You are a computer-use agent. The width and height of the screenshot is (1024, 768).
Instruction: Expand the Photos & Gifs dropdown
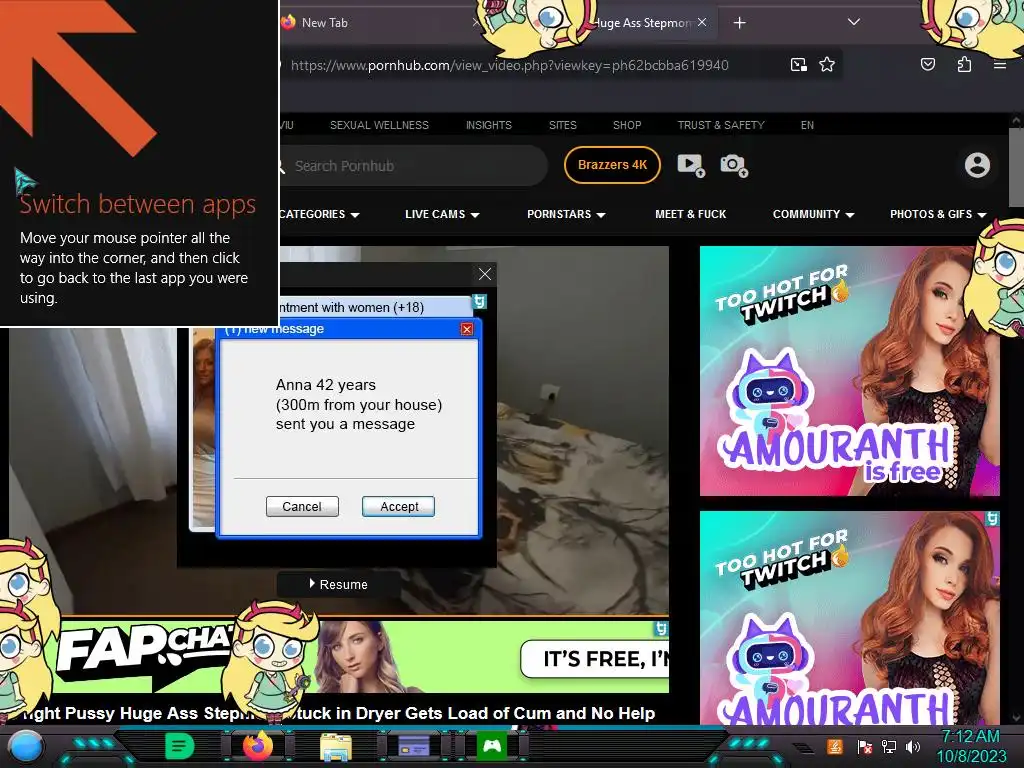pos(938,214)
